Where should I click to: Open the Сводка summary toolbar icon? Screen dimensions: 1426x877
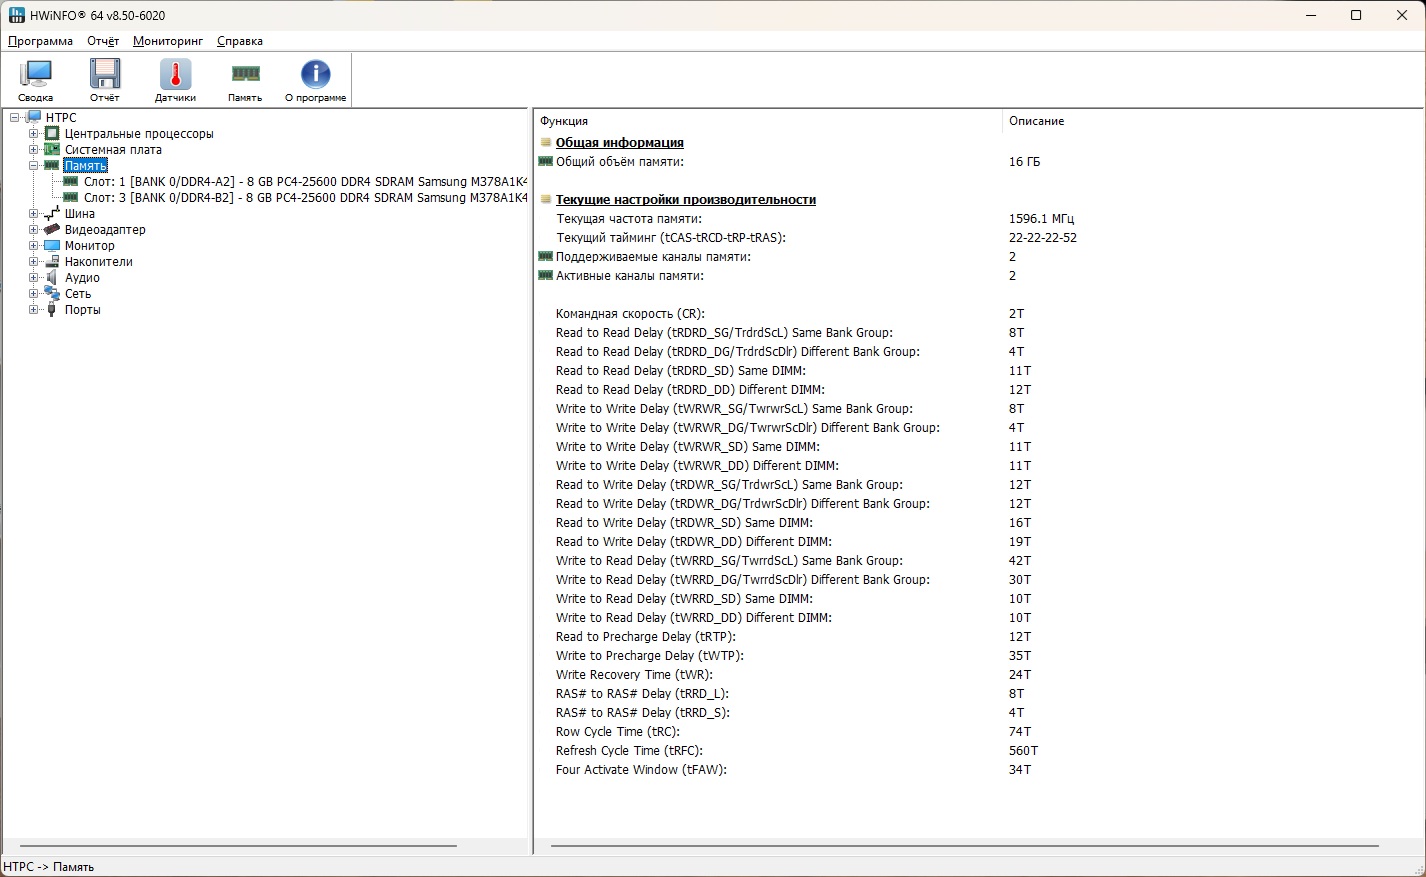(x=37, y=74)
